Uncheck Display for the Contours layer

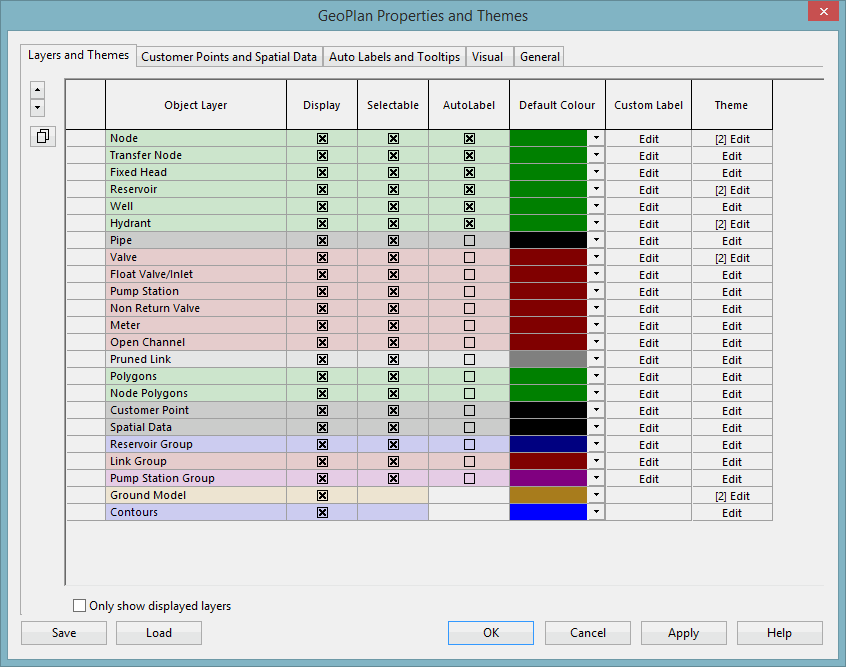[x=321, y=512]
